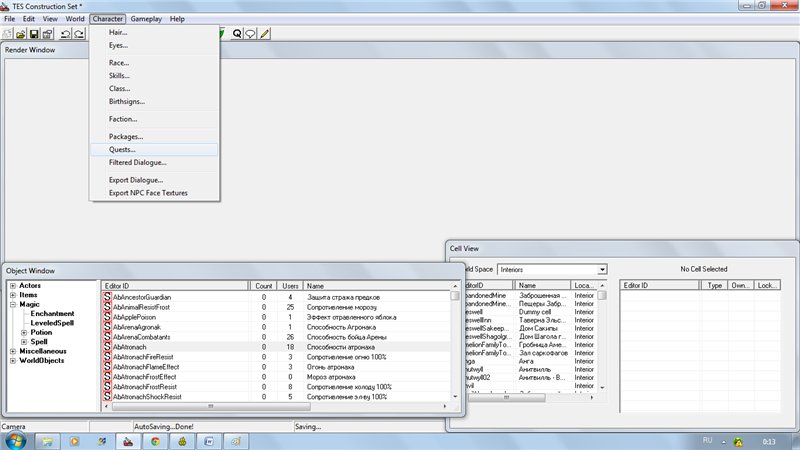
Task: Click the Cell View list down scroll arrow
Action: (x=602, y=388)
